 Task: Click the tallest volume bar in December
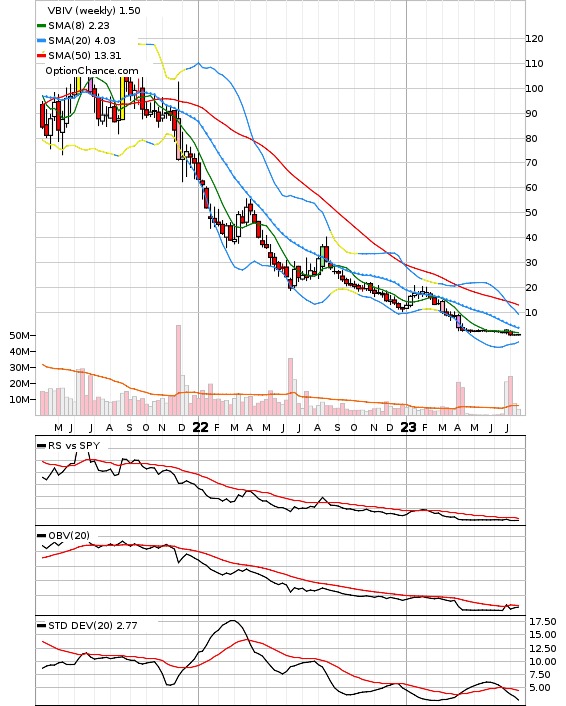[178, 370]
